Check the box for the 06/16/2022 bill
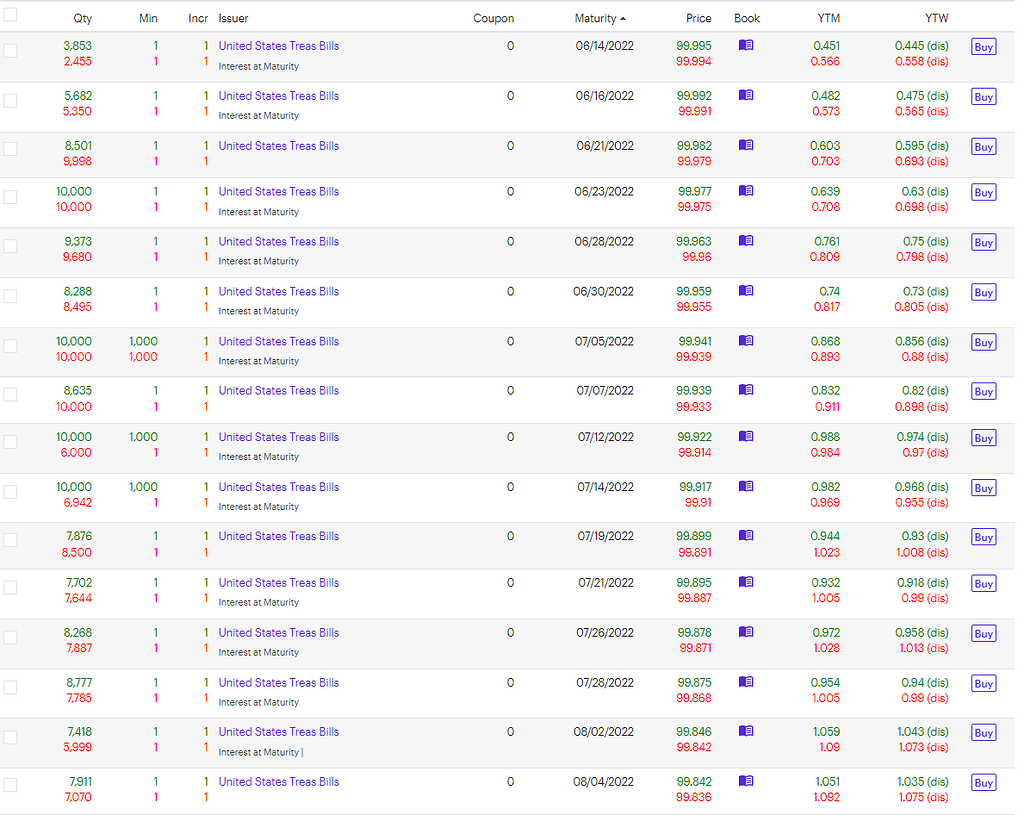1024x815 pixels. (x=10, y=100)
